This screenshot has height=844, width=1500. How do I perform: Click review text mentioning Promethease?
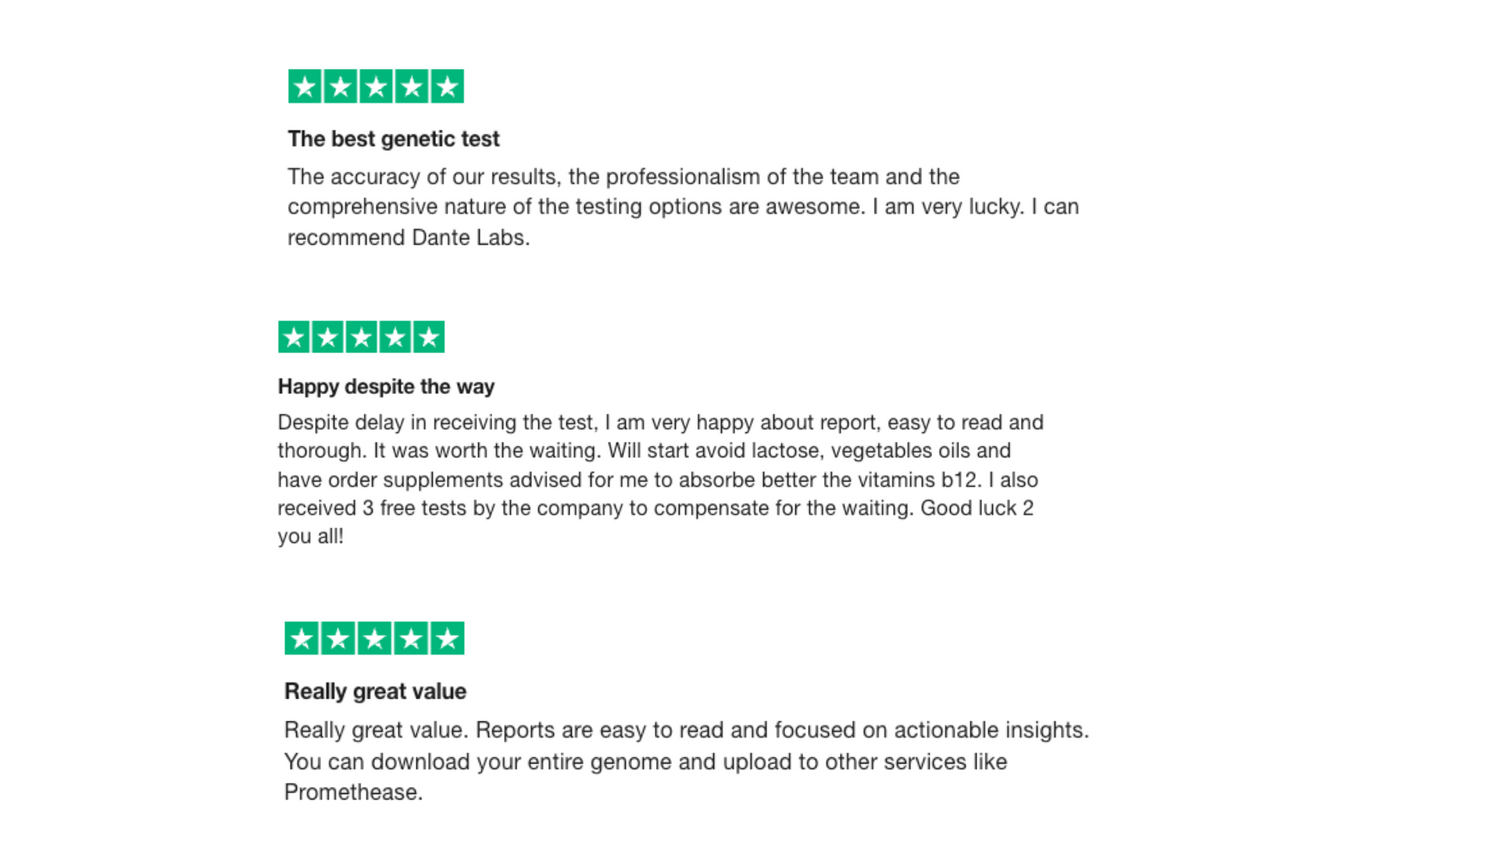click(x=687, y=761)
